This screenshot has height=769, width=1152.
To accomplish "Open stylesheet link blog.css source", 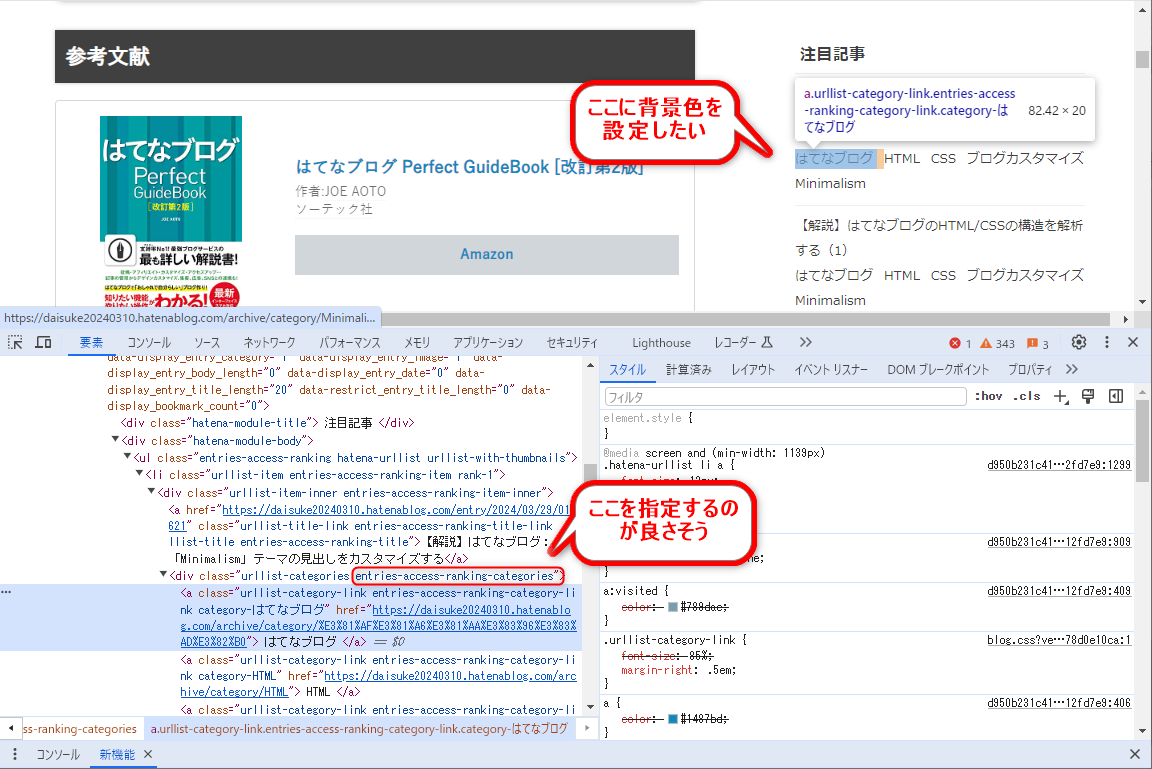I will [x=1059, y=640].
